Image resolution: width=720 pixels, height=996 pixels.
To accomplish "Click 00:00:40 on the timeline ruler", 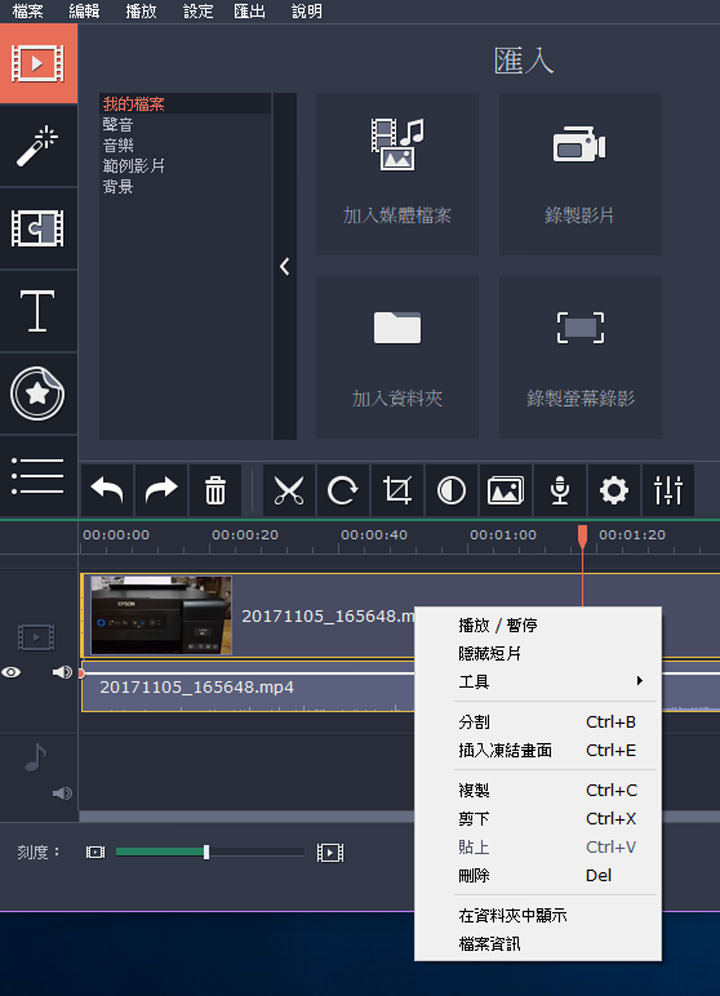I will coord(374,535).
